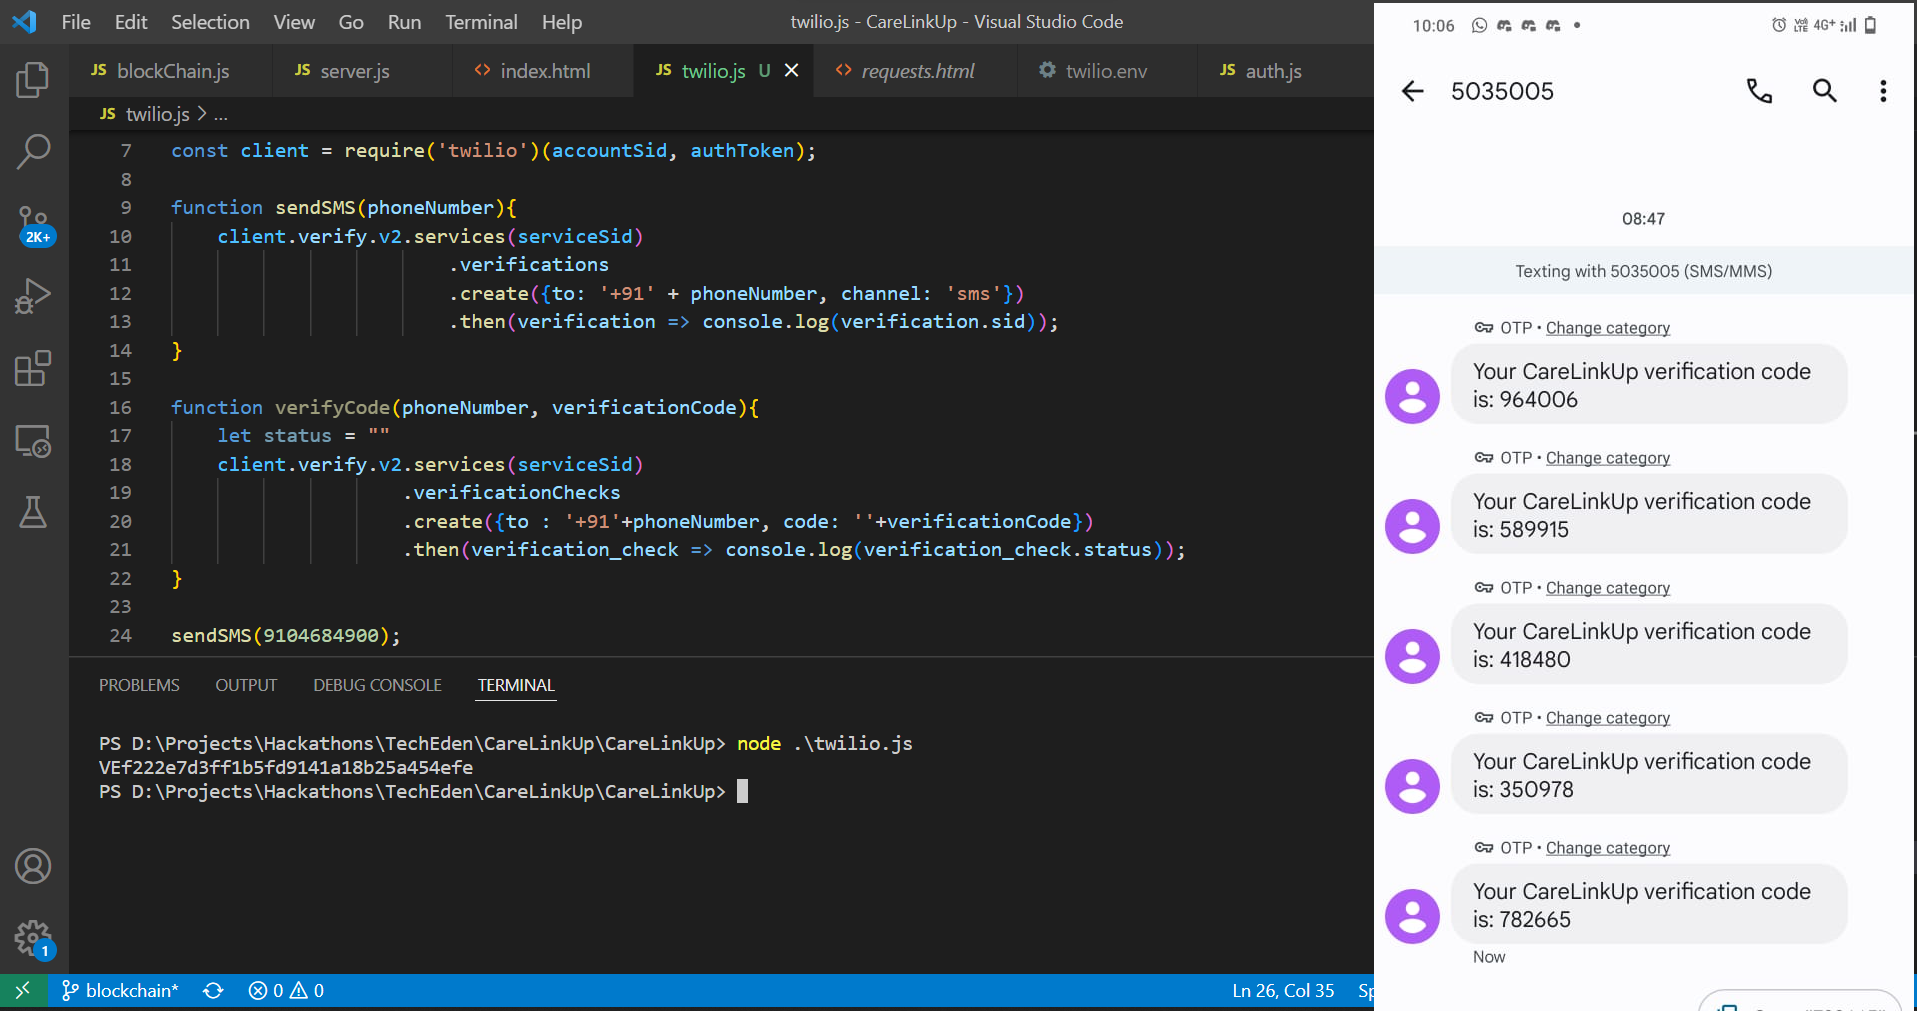1917x1011 pixels.
Task: Close the twilio.js editor tab
Action: pyautogui.click(x=792, y=70)
